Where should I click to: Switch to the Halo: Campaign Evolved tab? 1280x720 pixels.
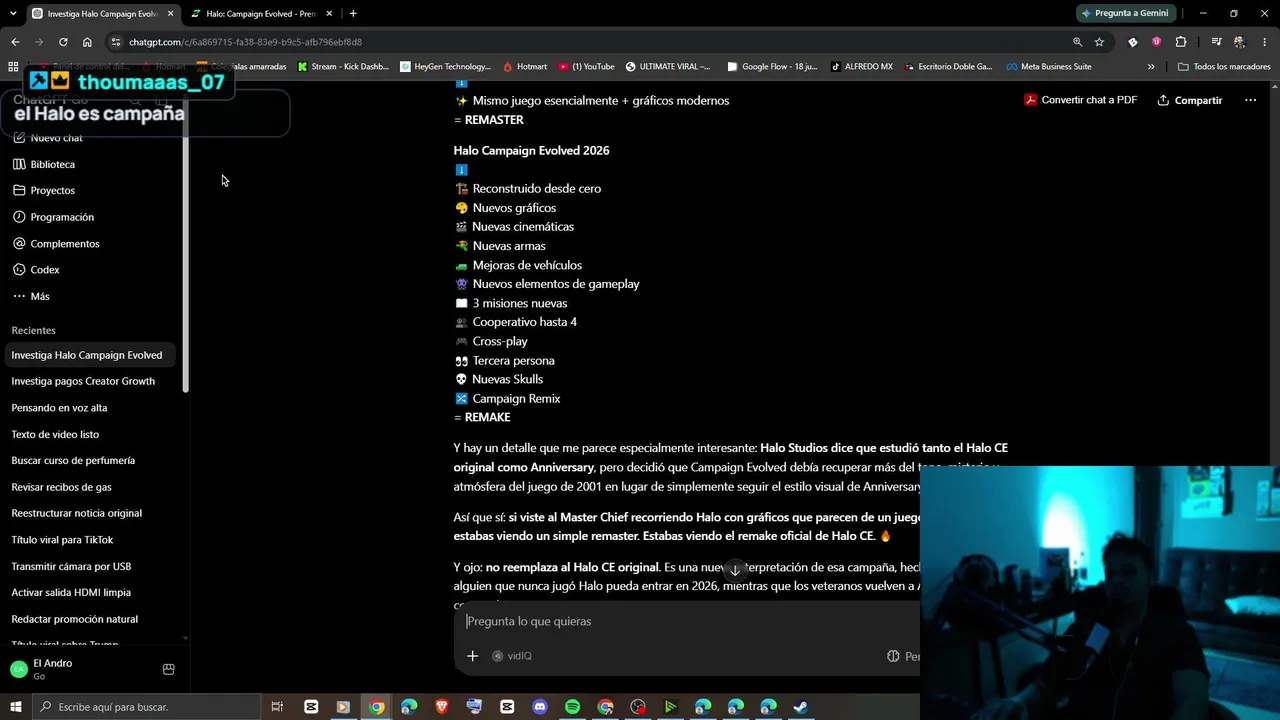pos(260,13)
